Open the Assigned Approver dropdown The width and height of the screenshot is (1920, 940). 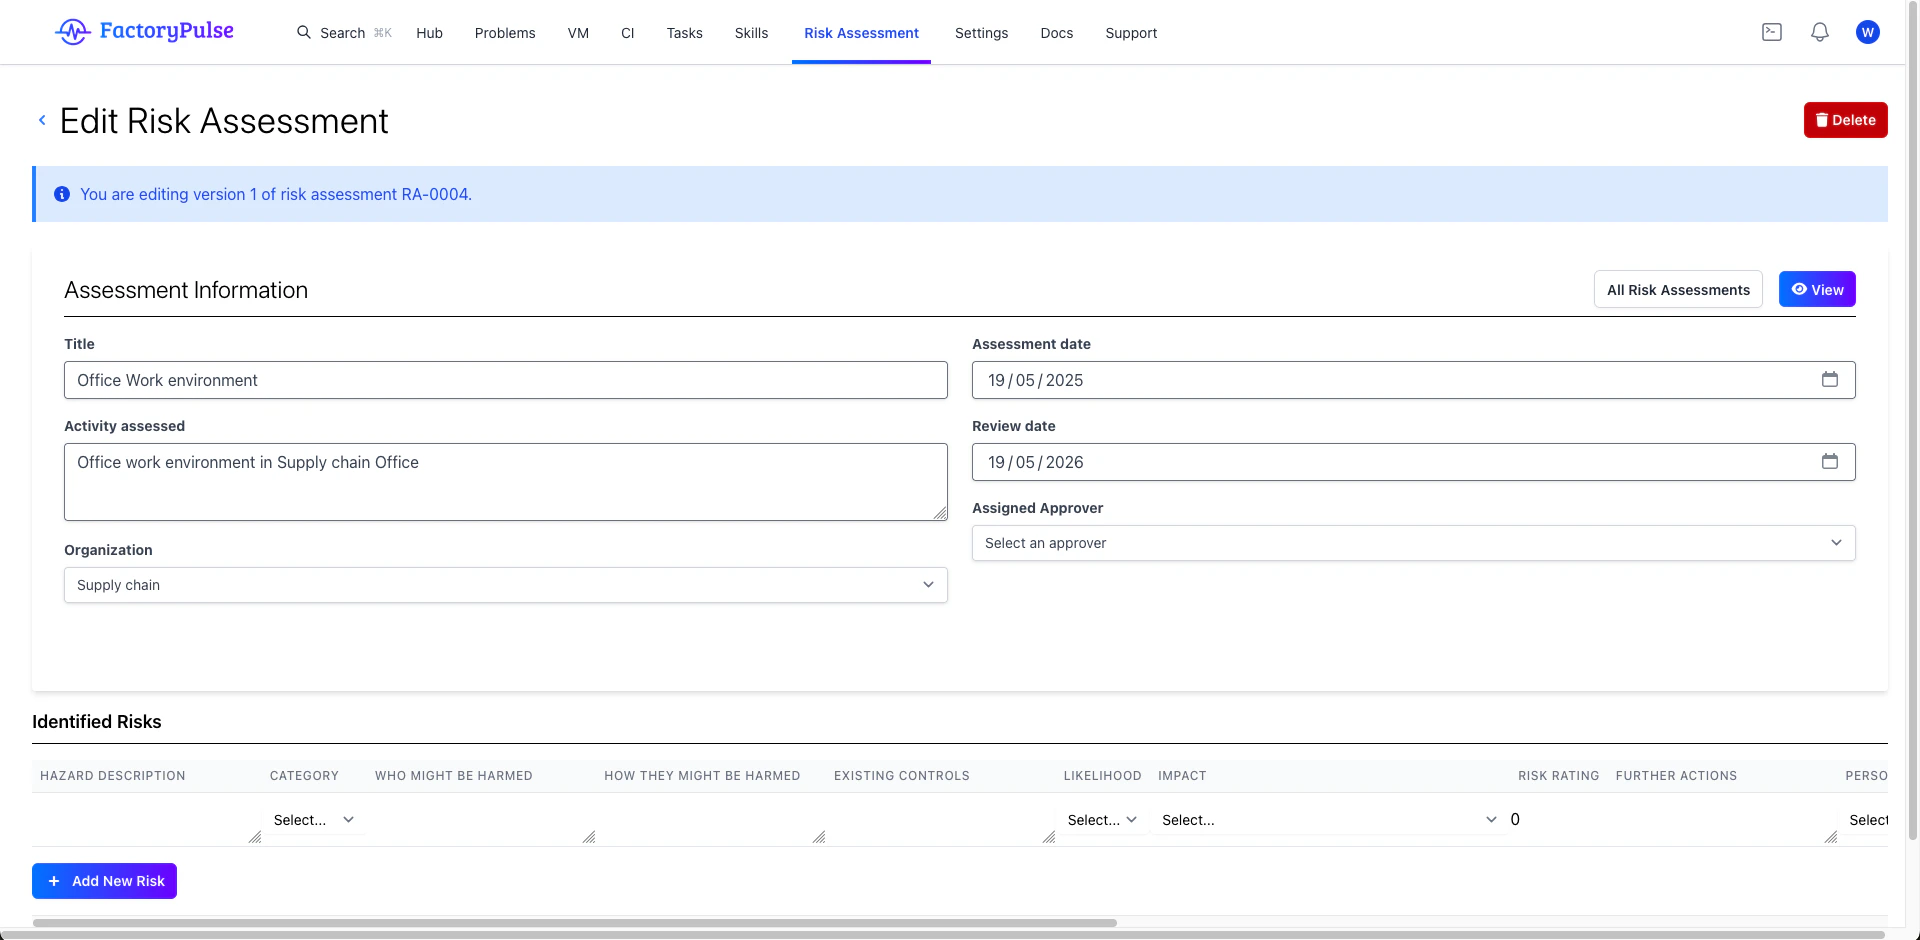click(x=1413, y=543)
